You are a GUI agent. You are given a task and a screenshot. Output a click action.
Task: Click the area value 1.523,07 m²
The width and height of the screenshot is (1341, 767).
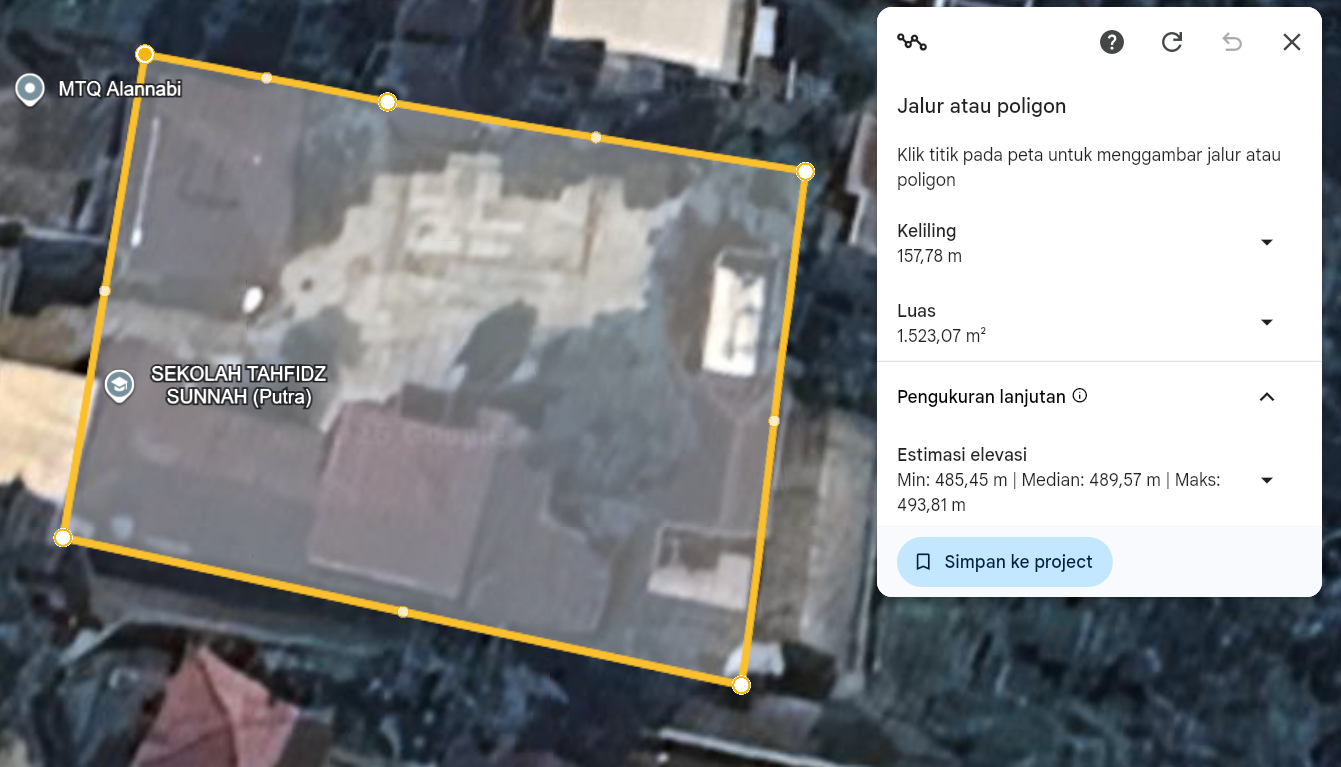(x=942, y=336)
